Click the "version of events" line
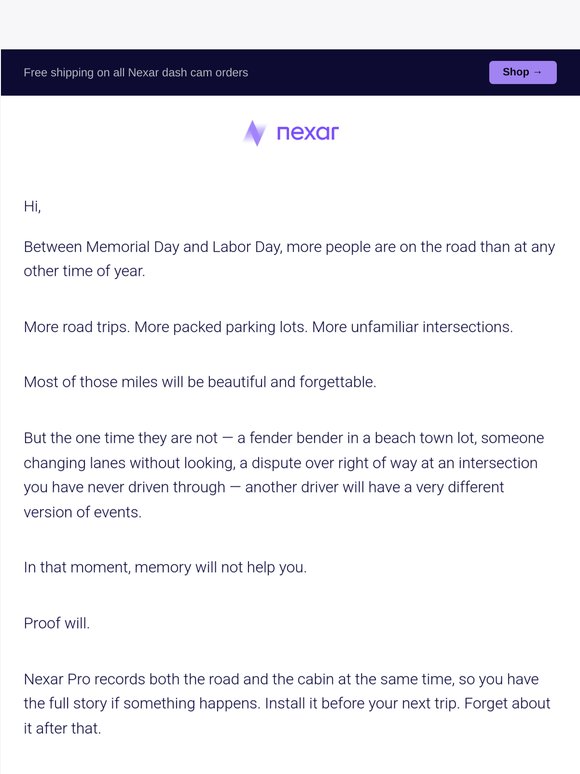This screenshot has height=774, width=580. click(82, 512)
